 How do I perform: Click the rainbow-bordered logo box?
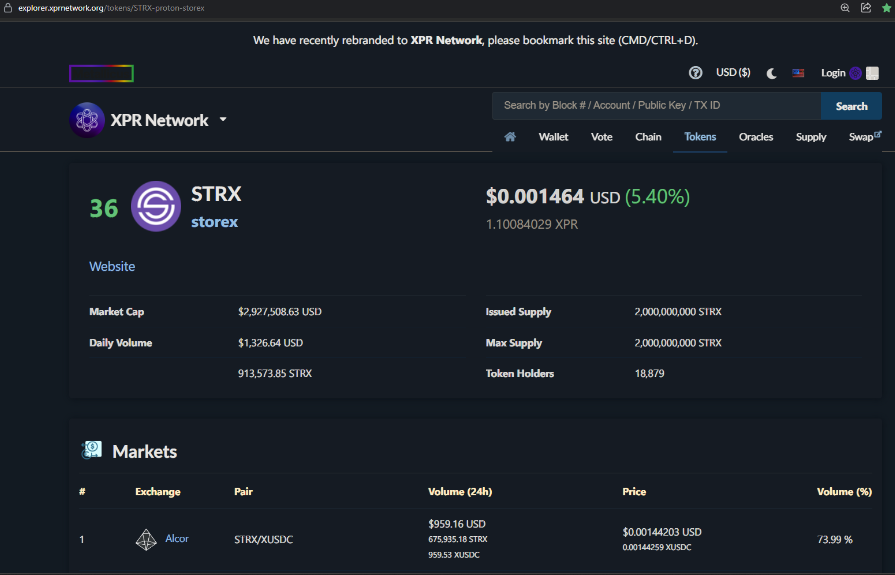click(x=102, y=74)
